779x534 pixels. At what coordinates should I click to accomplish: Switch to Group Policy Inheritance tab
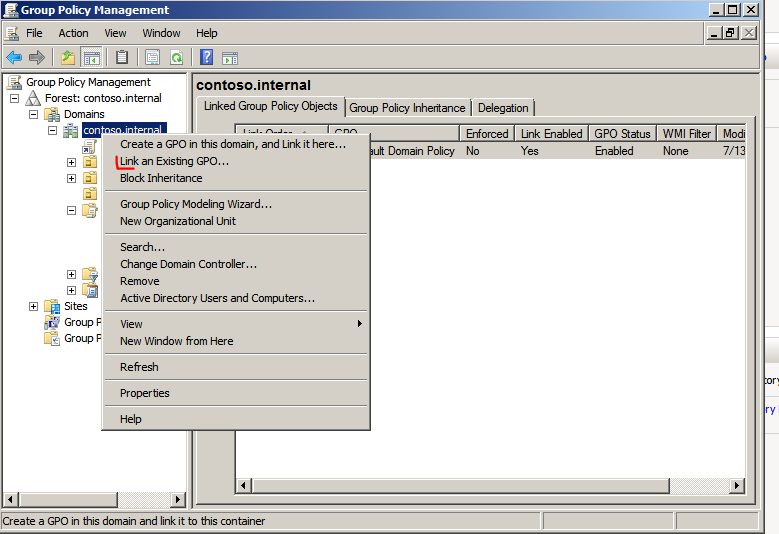click(407, 108)
